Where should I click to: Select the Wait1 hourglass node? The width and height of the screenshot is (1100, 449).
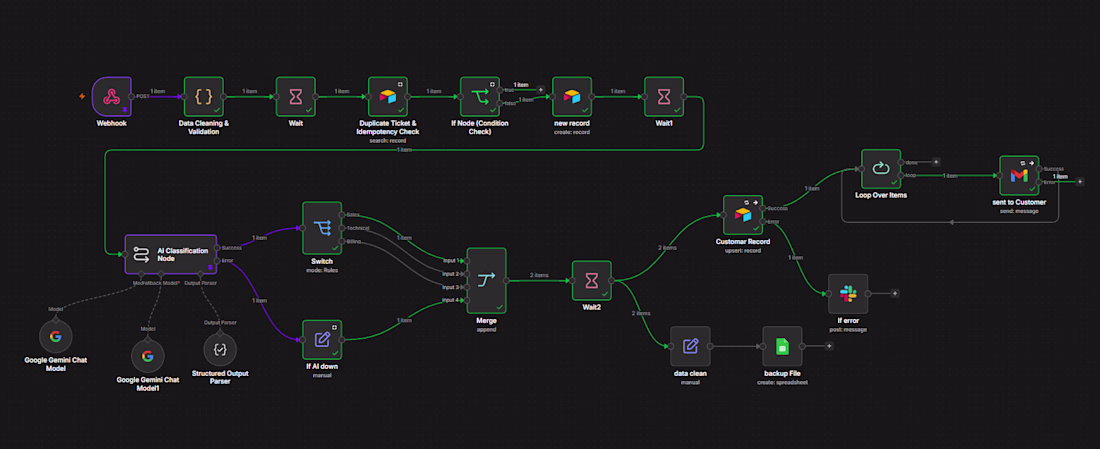tap(664, 97)
